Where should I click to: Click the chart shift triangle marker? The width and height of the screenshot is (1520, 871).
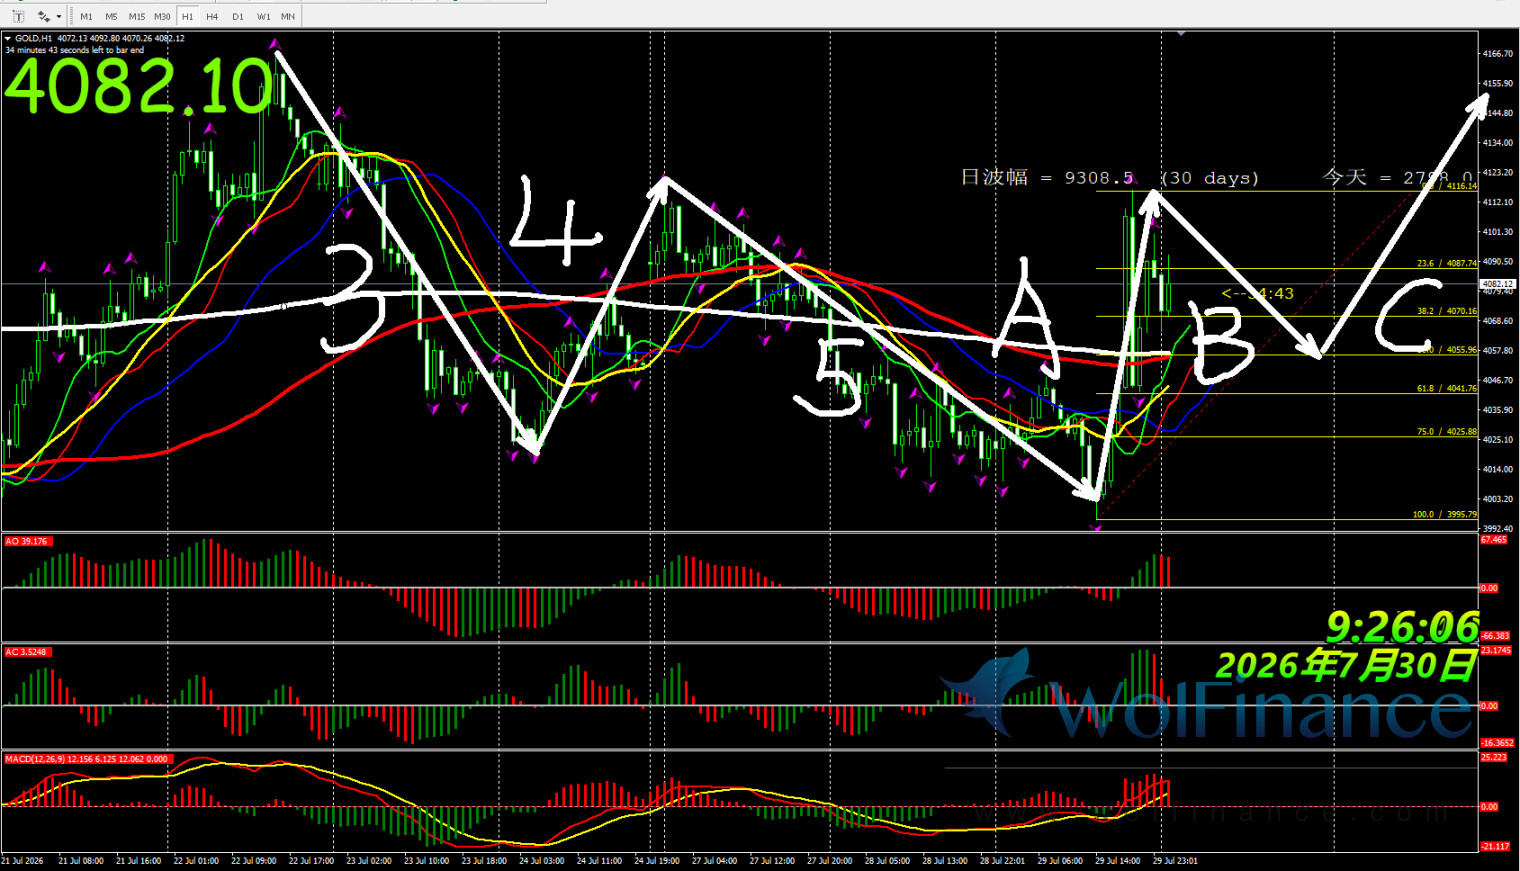pos(1181,34)
